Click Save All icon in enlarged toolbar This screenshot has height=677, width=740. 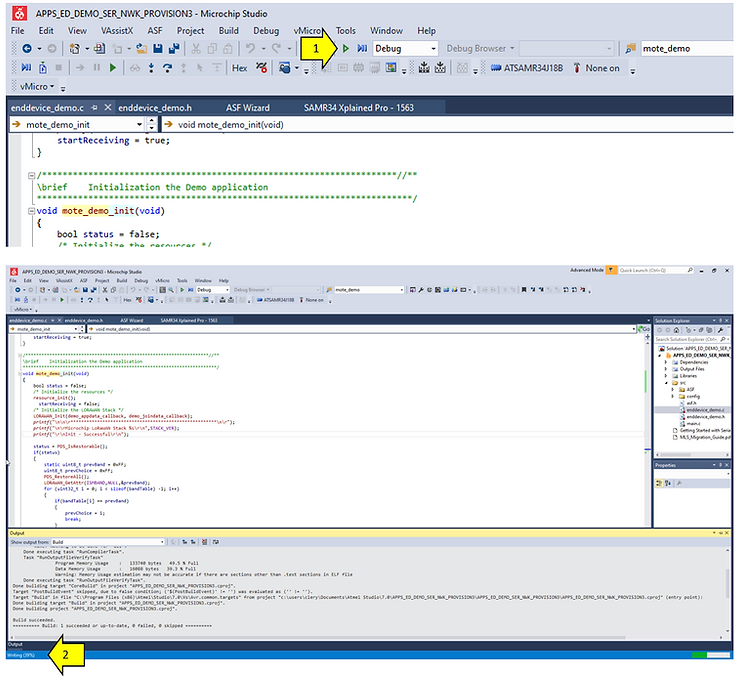174,48
